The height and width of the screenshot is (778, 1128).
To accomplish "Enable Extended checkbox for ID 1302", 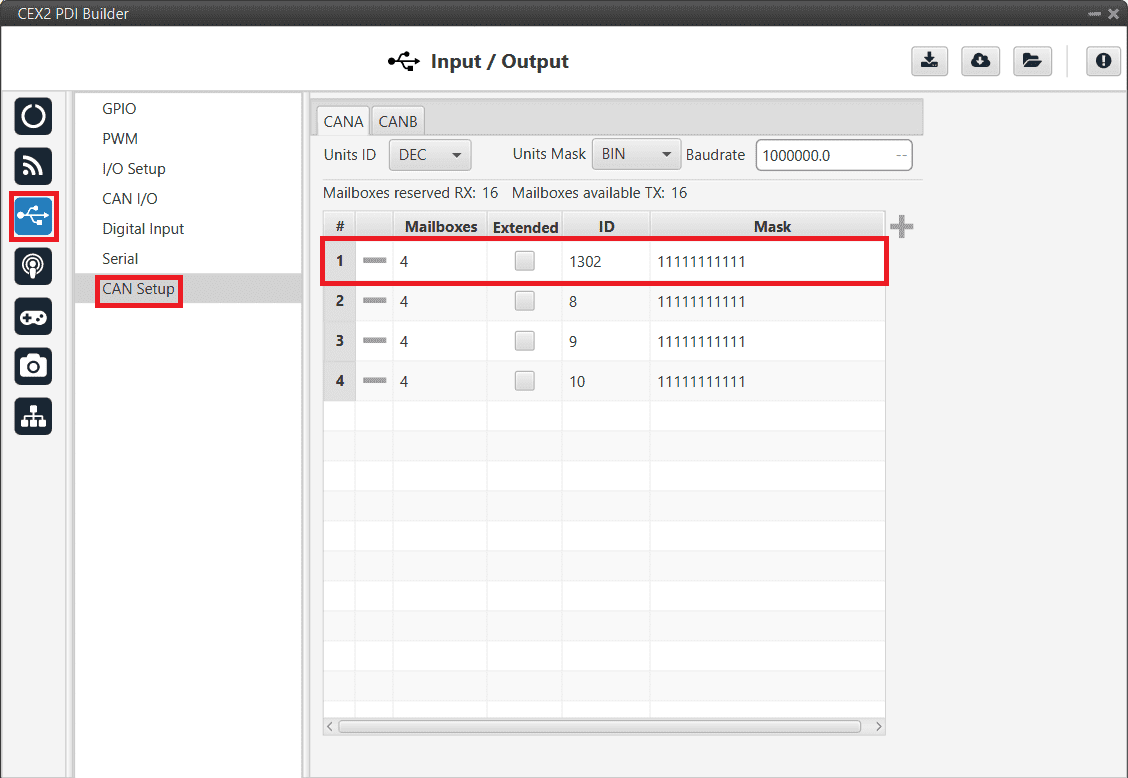I will click(x=524, y=261).
